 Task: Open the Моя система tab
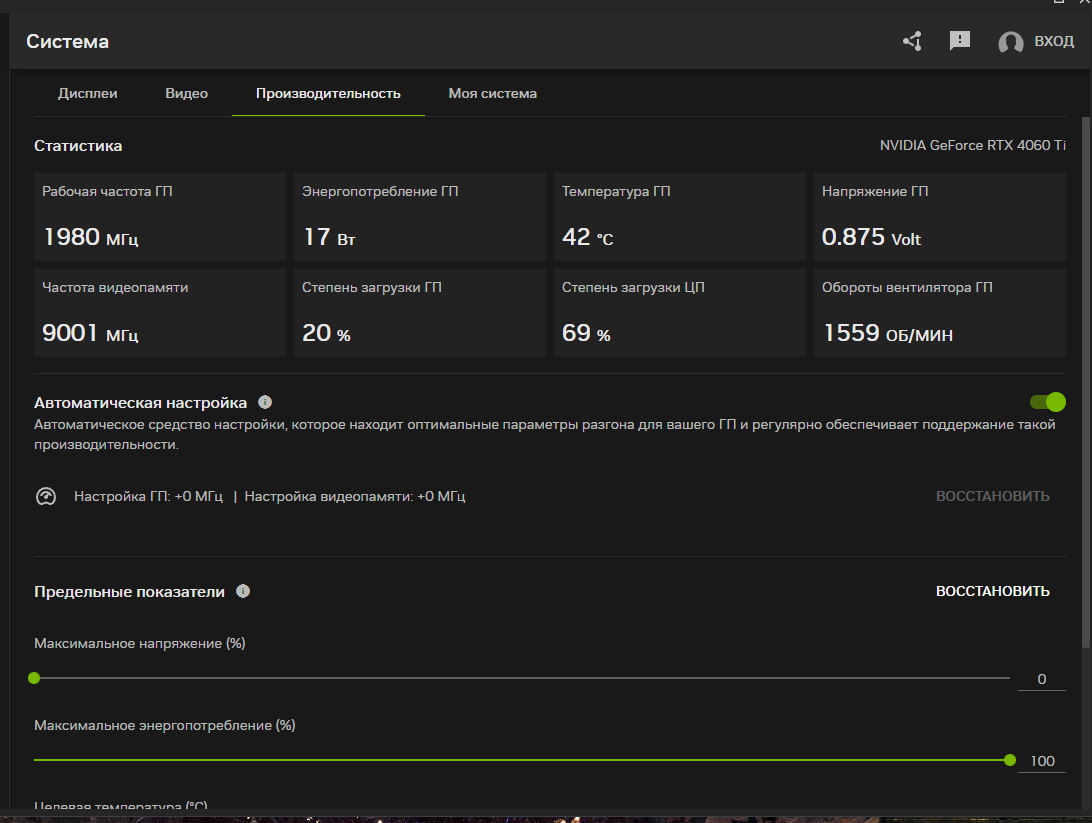[x=492, y=93]
